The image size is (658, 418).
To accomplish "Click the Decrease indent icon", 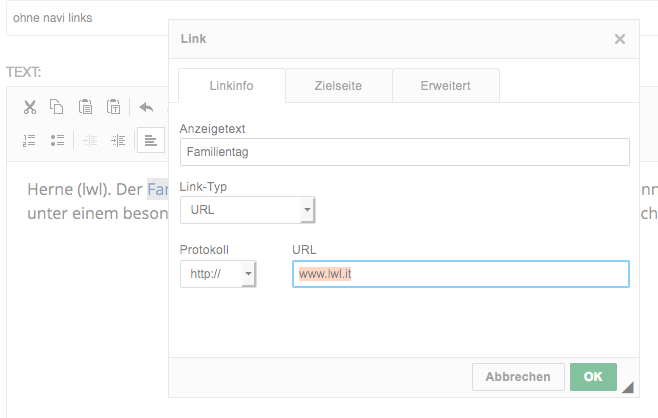I will pyautogui.click(x=90, y=140).
